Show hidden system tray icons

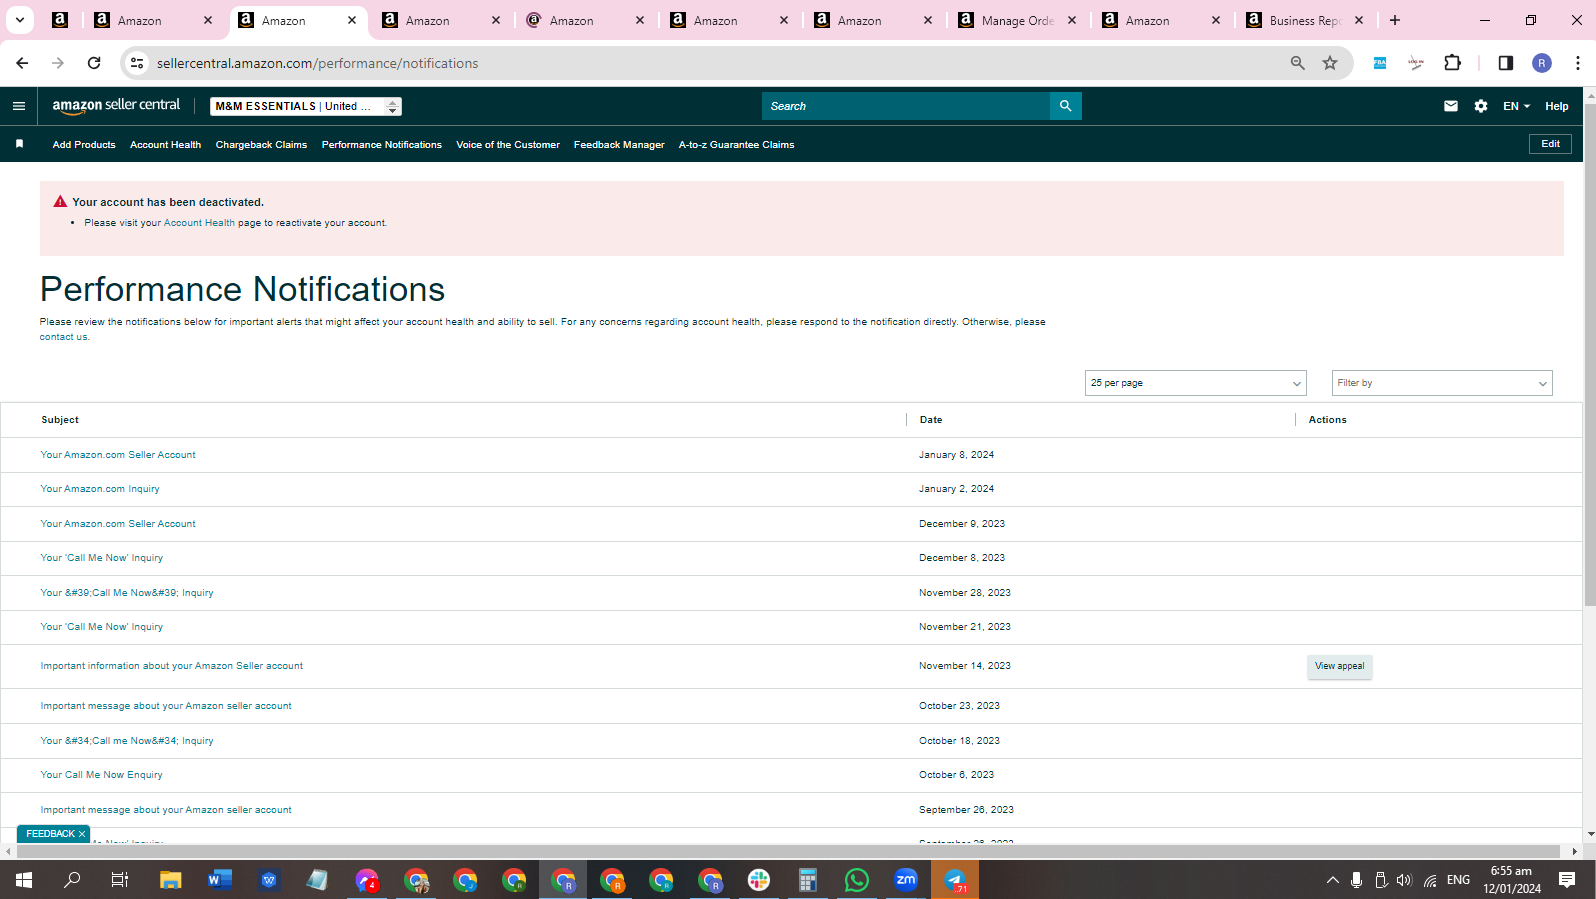[x=1332, y=880]
